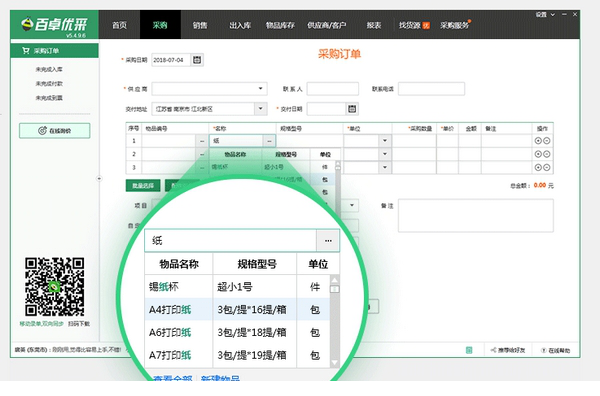Click row 1 备注 cell
600x396 pixels.
(x=506, y=141)
